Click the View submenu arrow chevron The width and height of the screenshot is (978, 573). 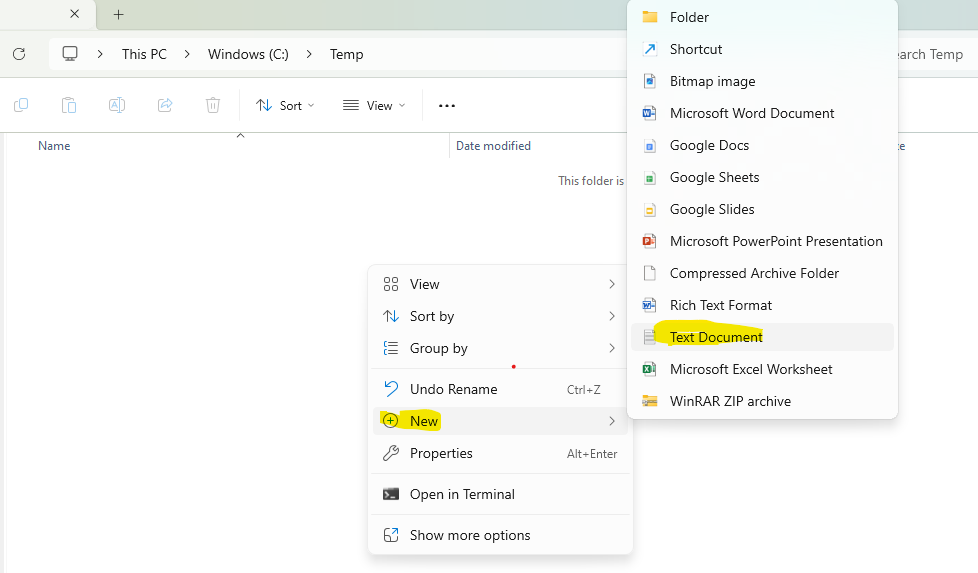pyautogui.click(x=612, y=284)
